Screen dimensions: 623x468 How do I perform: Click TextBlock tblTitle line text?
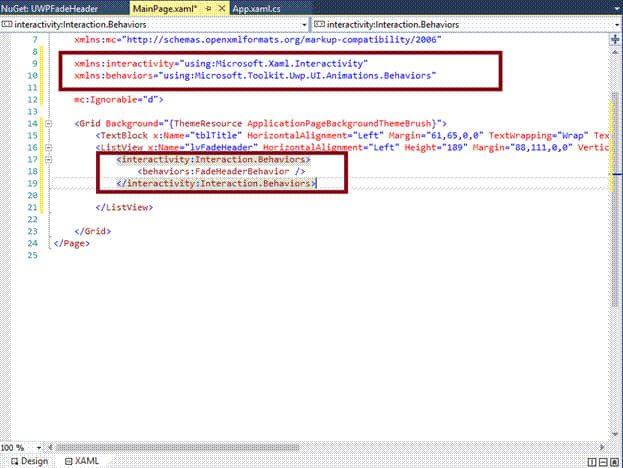click(352, 135)
